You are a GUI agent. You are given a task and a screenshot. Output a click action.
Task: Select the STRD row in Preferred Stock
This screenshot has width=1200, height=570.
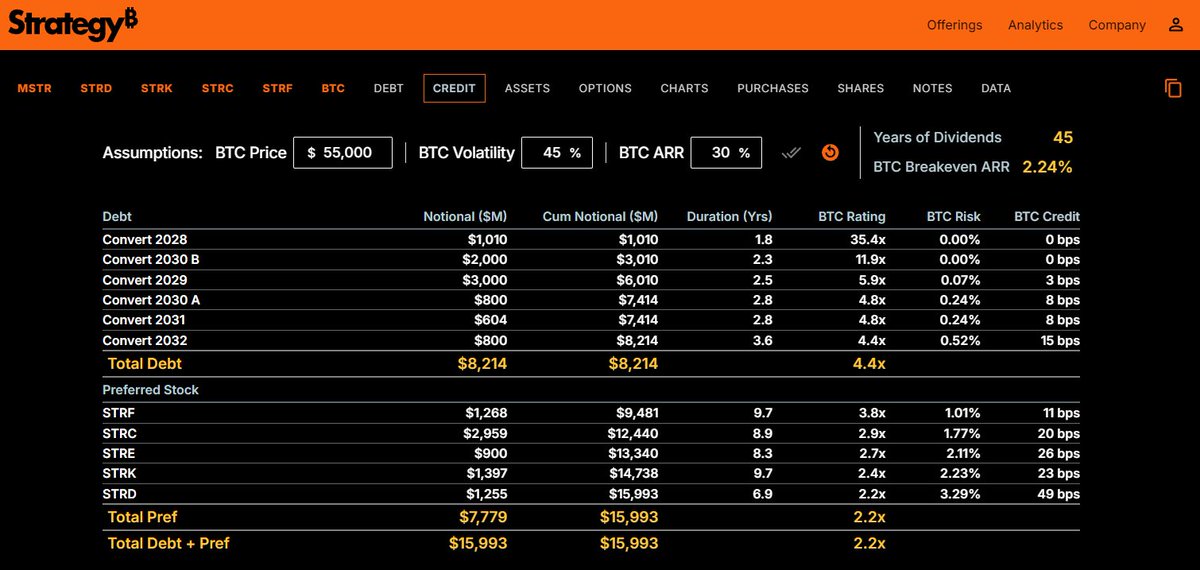pos(591,493)
